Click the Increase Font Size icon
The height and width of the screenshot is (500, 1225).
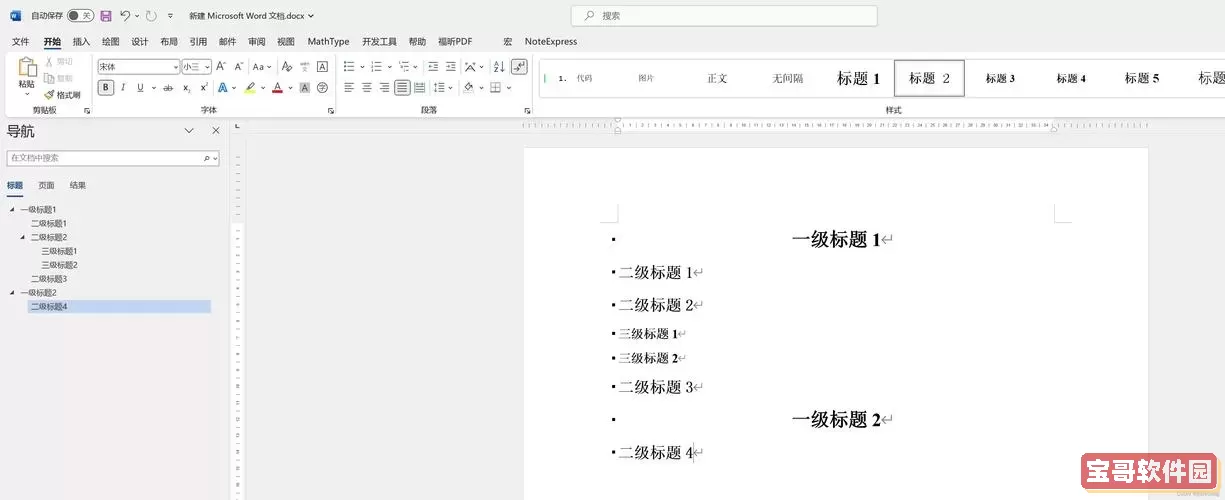click(x=221, y=67)
